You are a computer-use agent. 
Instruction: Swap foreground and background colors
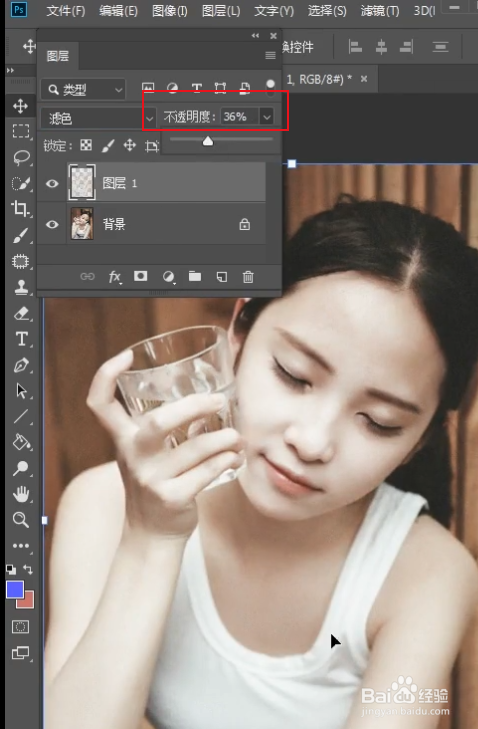pos(28,569)
